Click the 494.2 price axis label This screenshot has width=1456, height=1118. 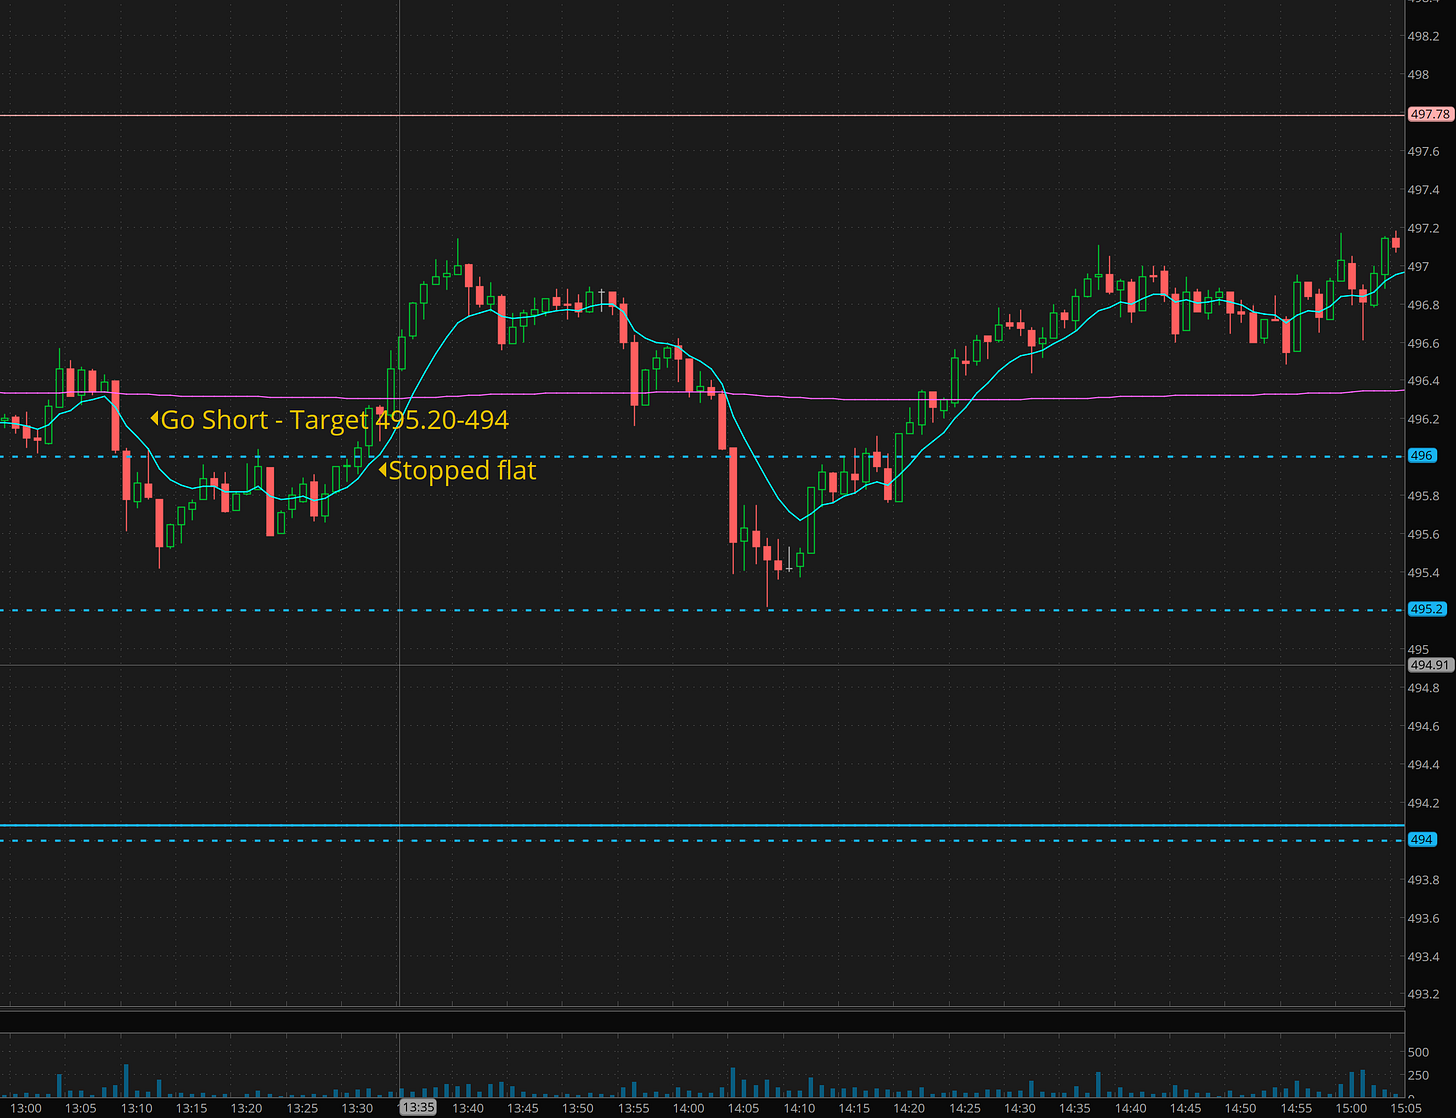[x=1423, y=803]
